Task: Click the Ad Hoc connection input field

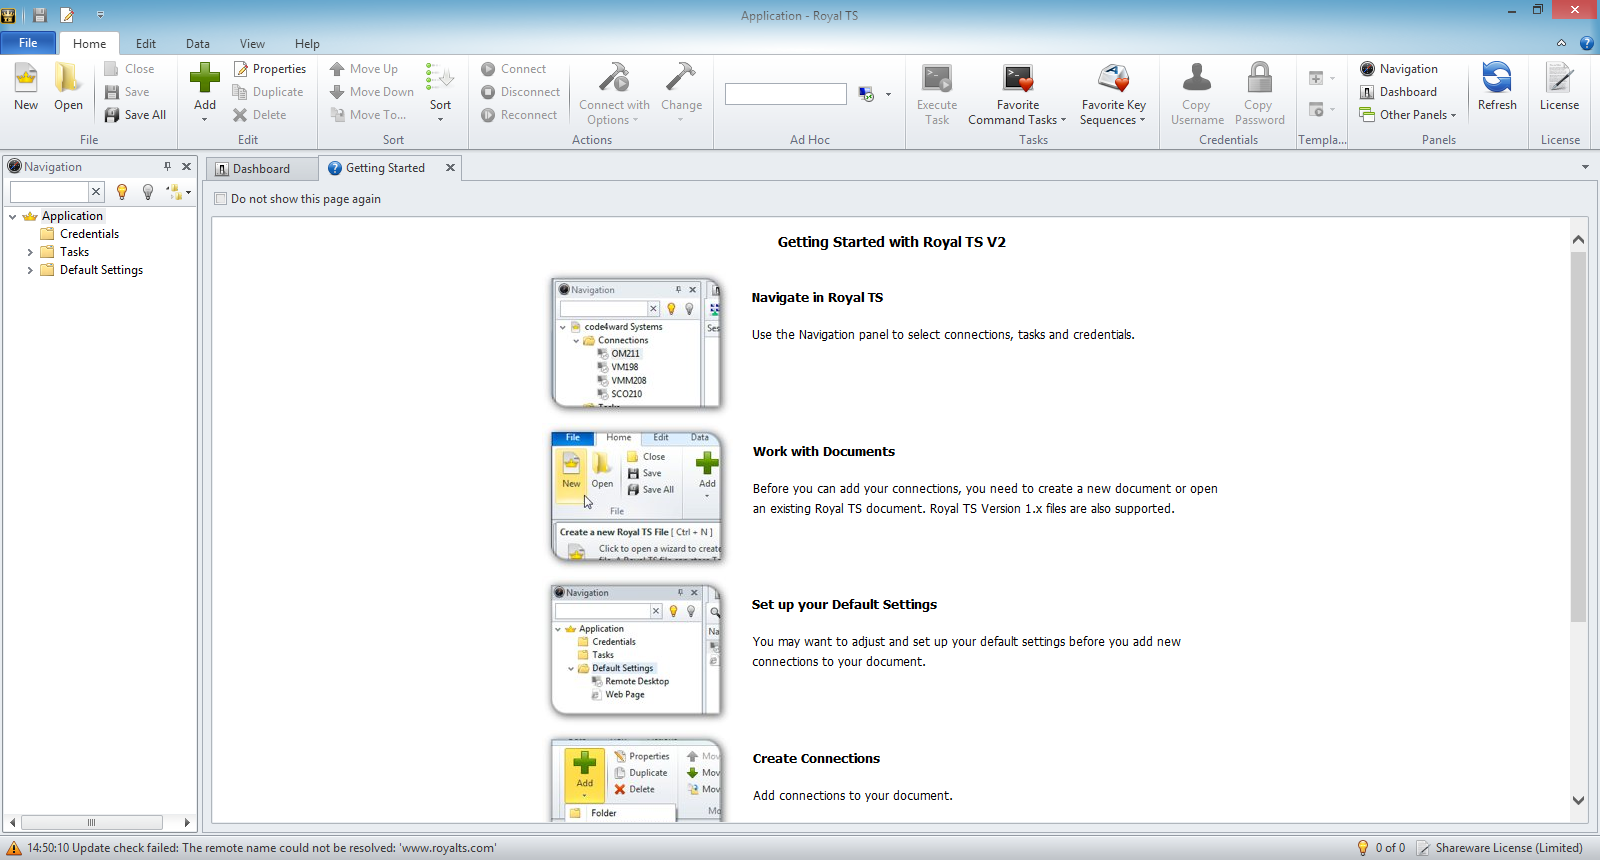Action: (x=785, y=94)
